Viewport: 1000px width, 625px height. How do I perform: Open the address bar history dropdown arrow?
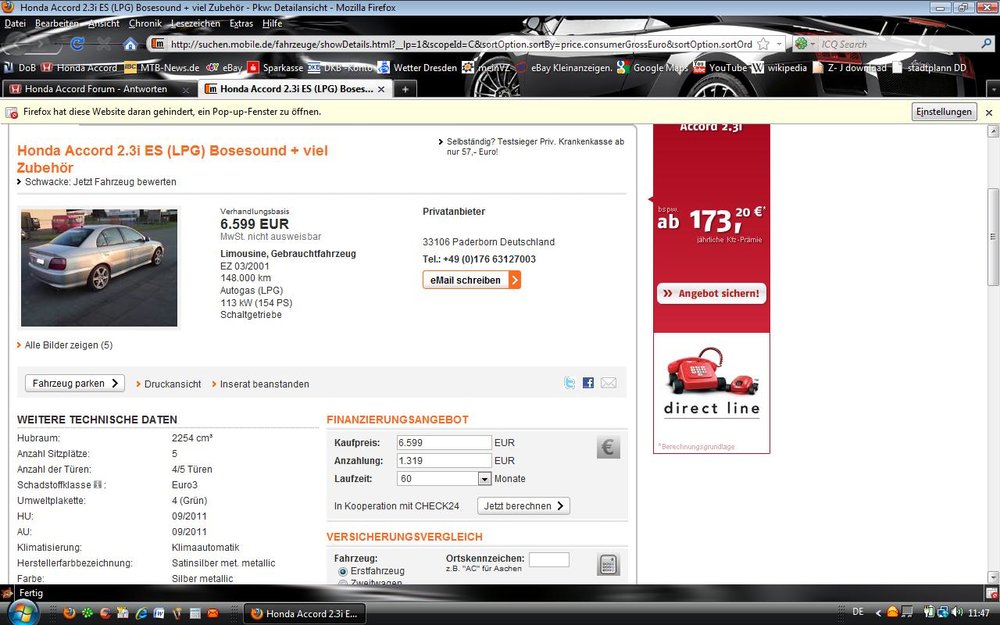click(778, 44)
